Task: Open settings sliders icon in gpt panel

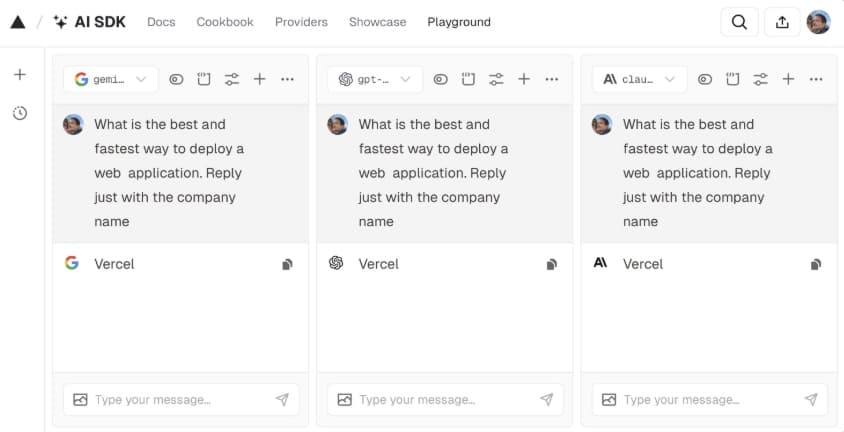Action: coord(496,80)
